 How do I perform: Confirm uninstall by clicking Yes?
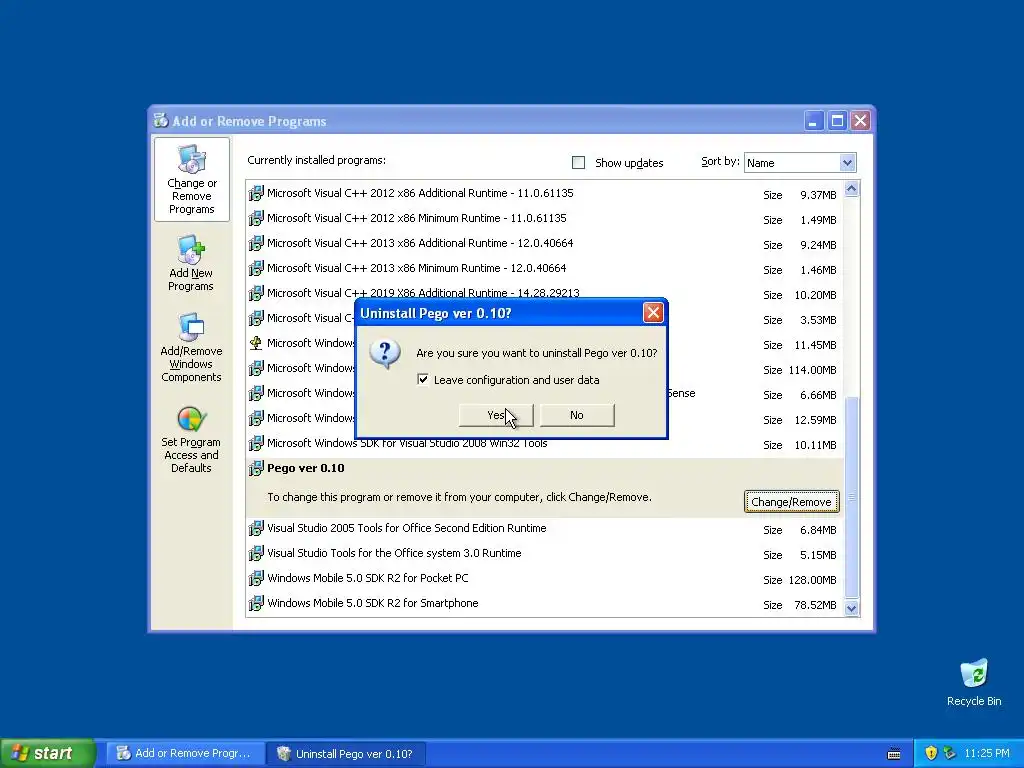[x=496, y=415]
